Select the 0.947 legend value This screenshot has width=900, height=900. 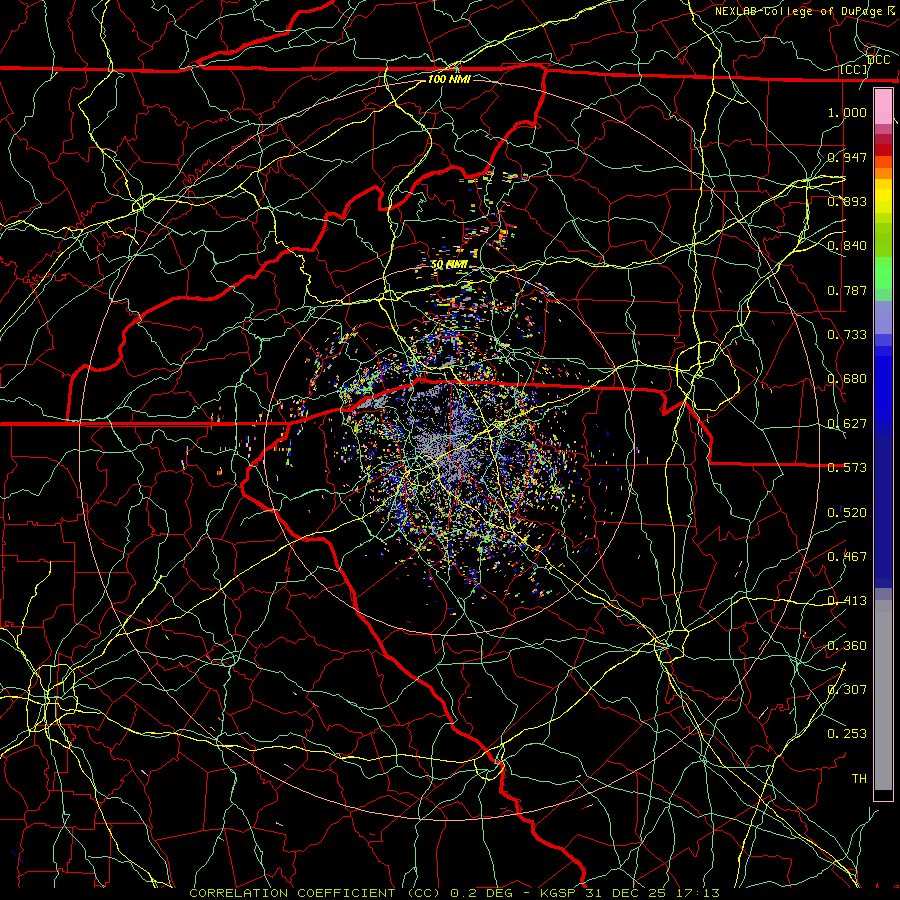pyautogui.click(x=847, y=157)
